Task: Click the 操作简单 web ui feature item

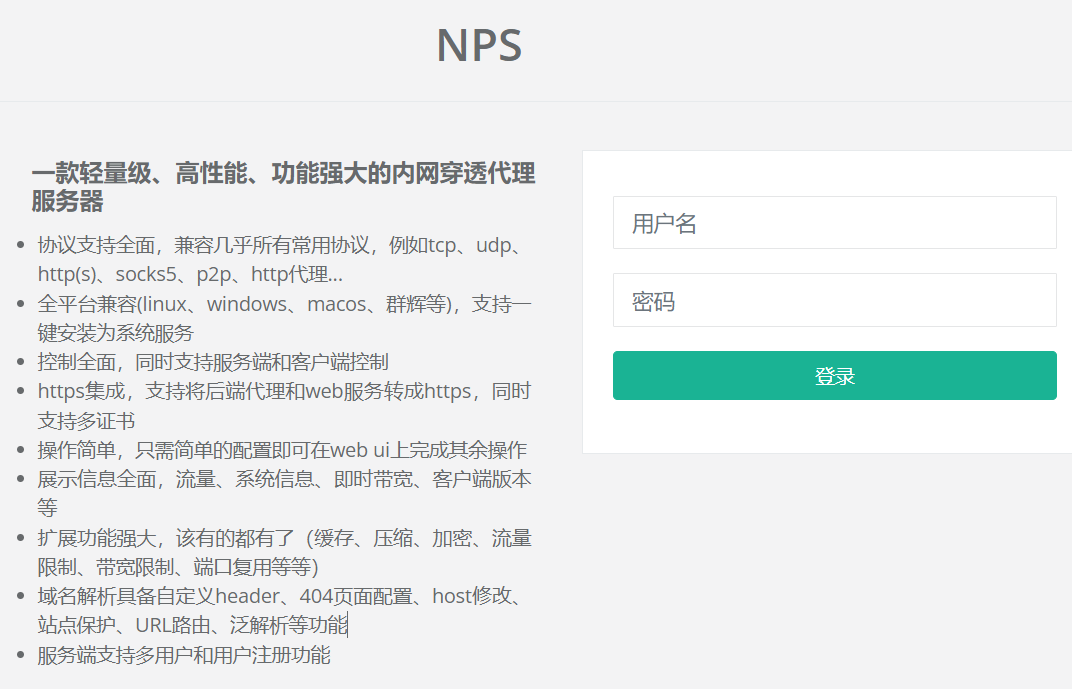Action: [281, 450]
